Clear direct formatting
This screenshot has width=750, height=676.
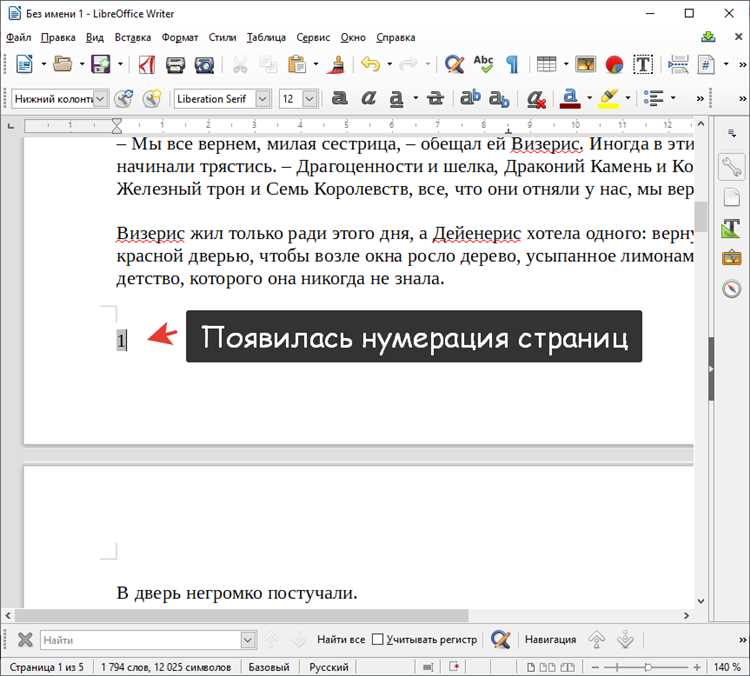click(x=537, y=99)
